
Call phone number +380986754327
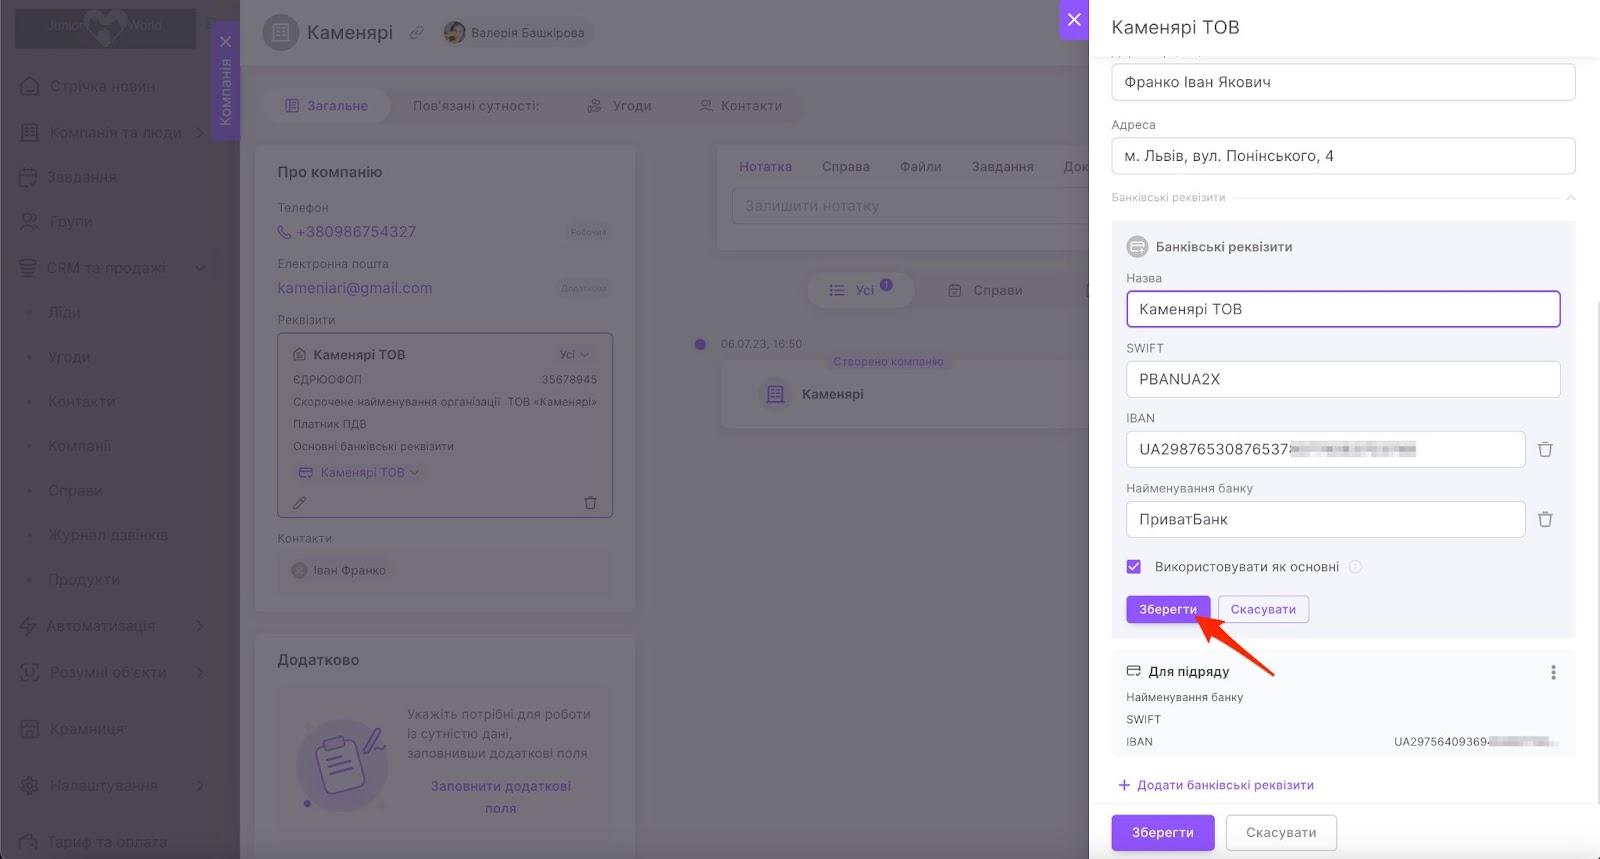pyautogui.click(x=356, y=232)
